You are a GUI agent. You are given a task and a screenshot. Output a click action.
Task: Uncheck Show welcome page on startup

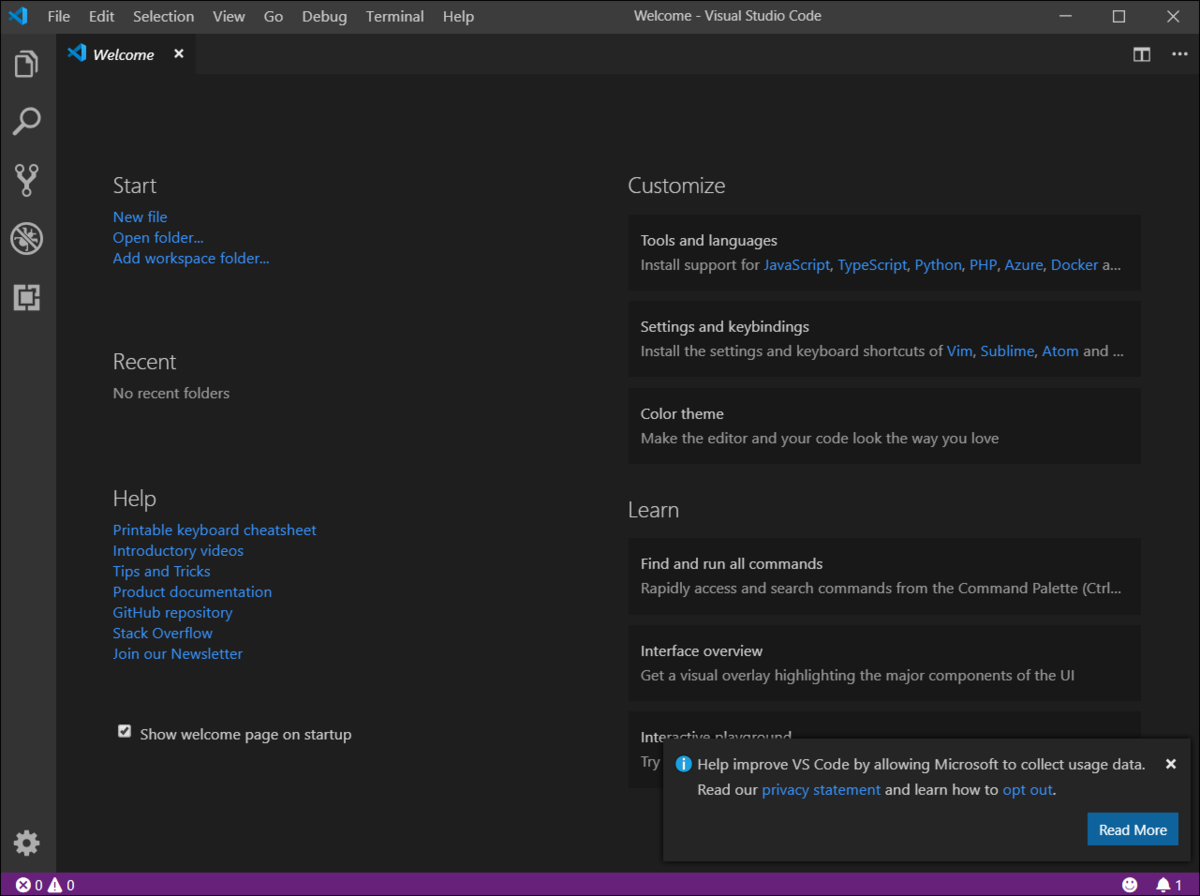pos(124,732)
